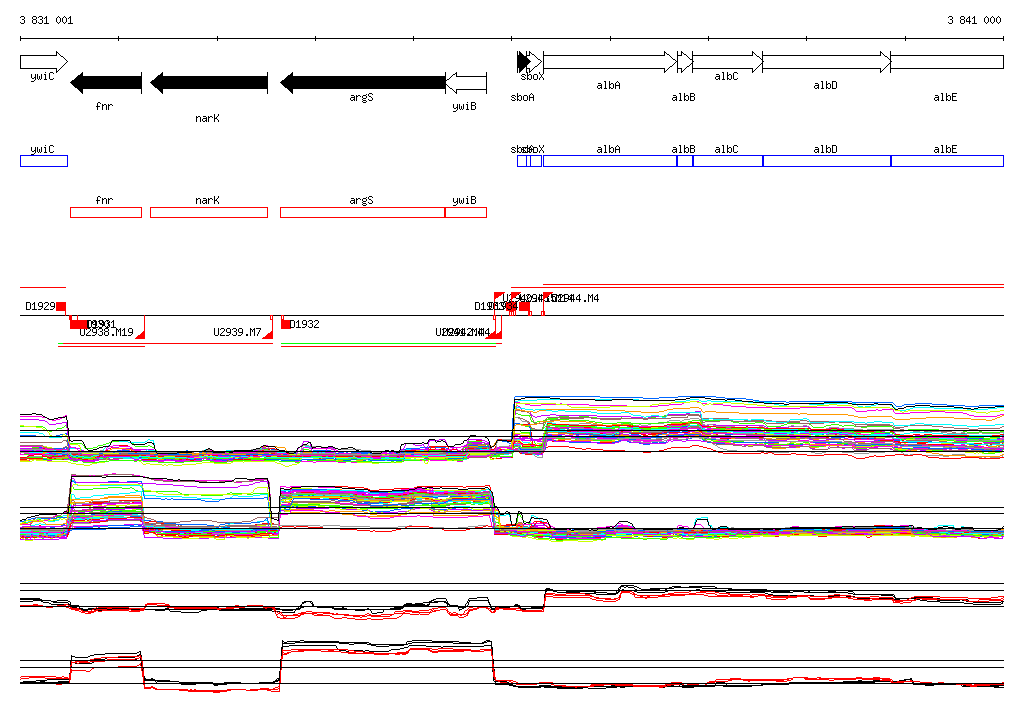
Task: Select the D1932 red marker square
Action: [x=286, y=324]
